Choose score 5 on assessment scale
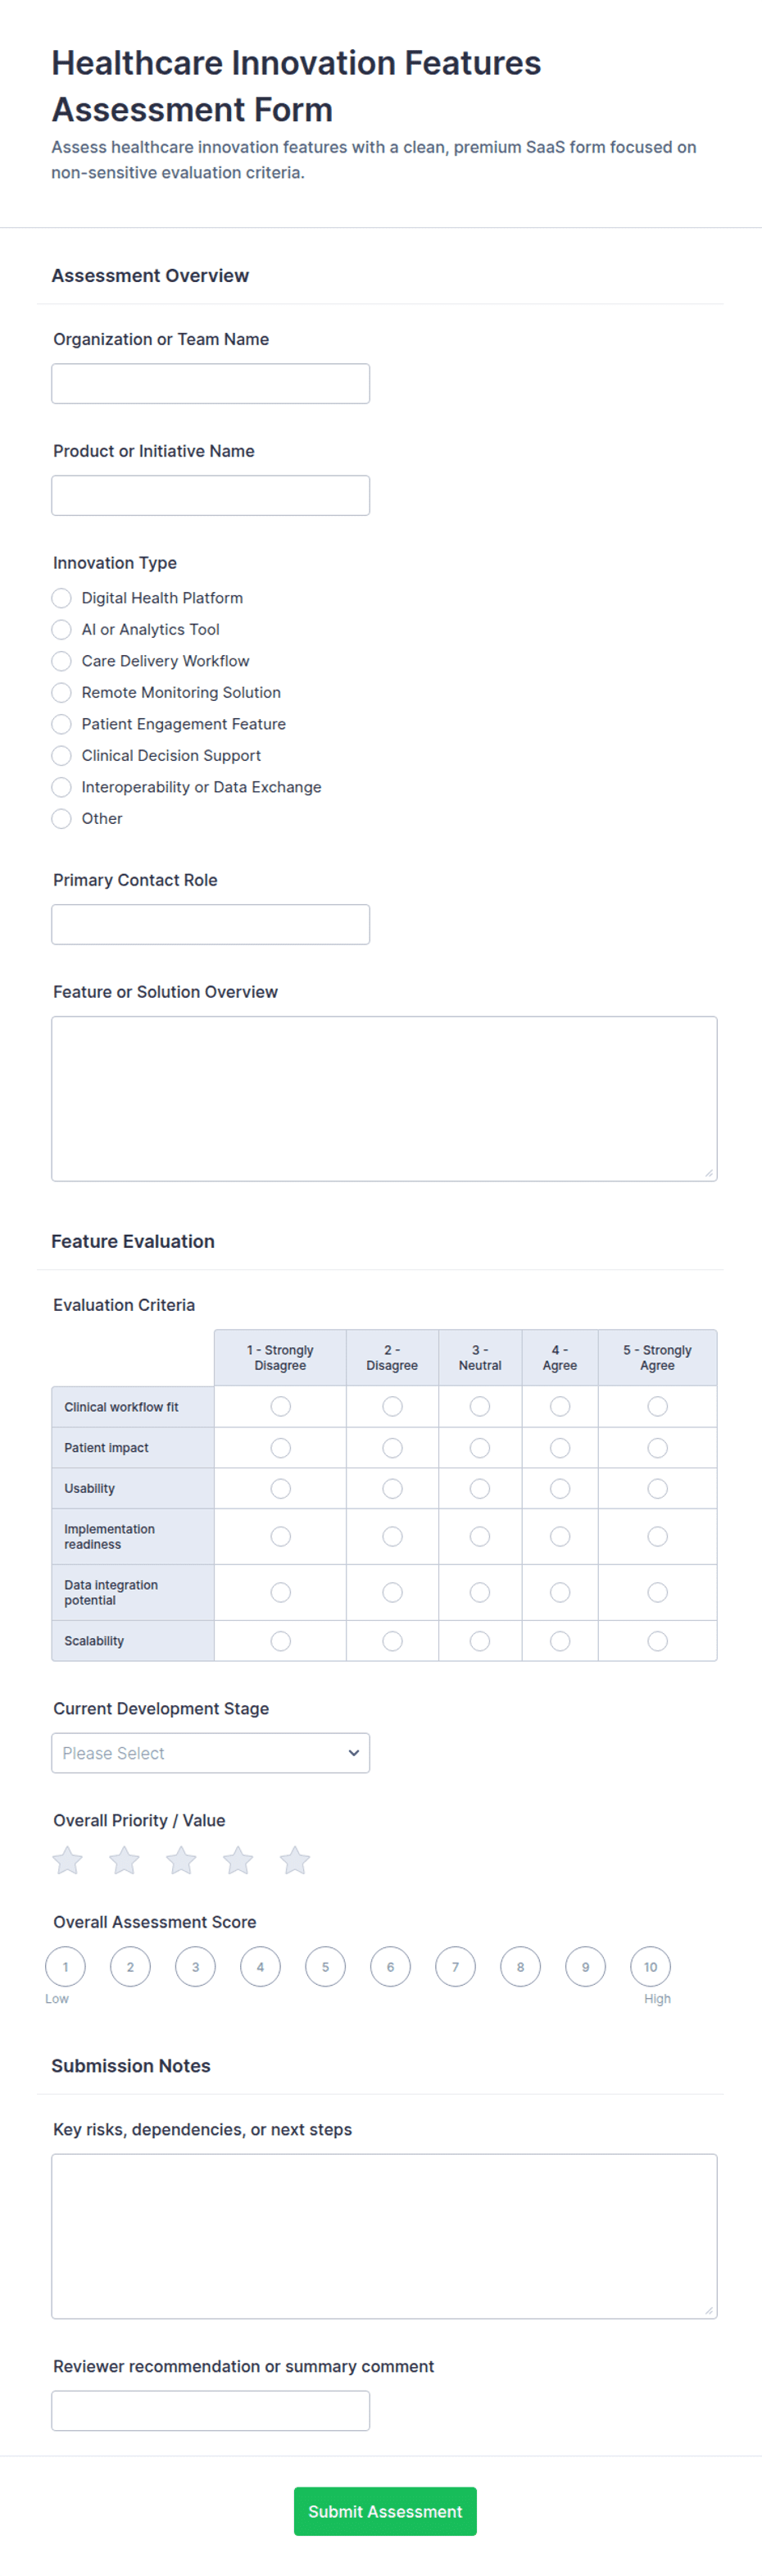762x2576 pixels. [325, 1966]
